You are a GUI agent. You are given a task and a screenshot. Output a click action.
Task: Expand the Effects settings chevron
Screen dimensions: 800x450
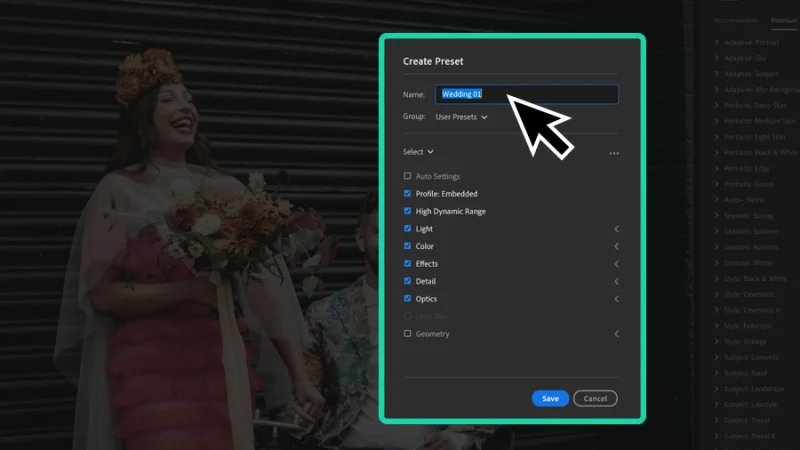[616, 264]
